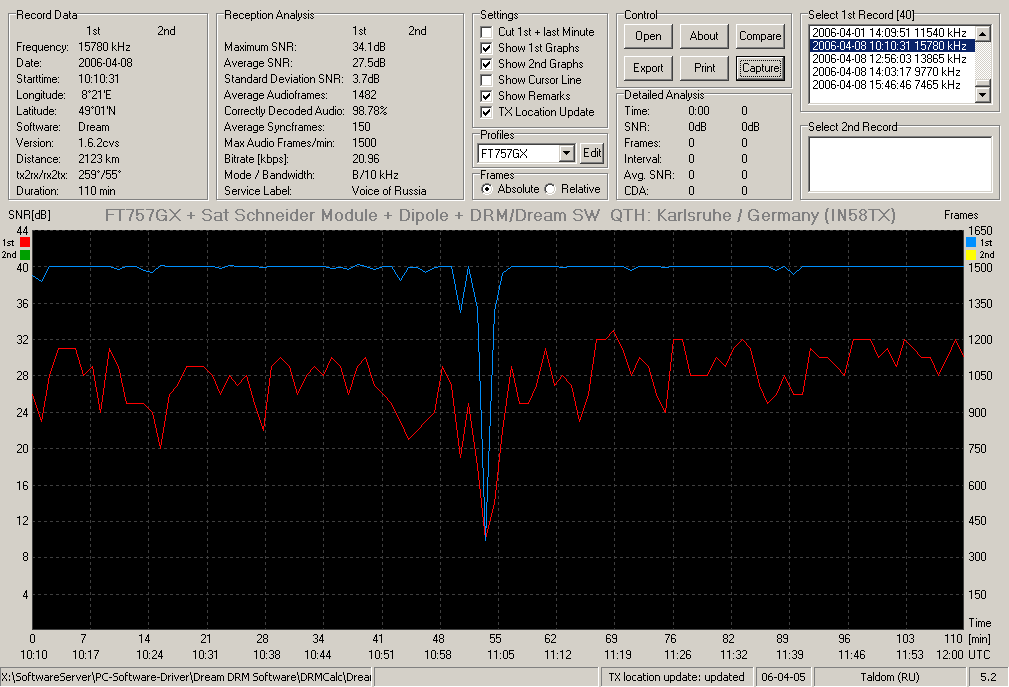This screenshot has width=1009, height=687.
Task: Uncheck the Show Remarks option
Action: coord(486,96)
